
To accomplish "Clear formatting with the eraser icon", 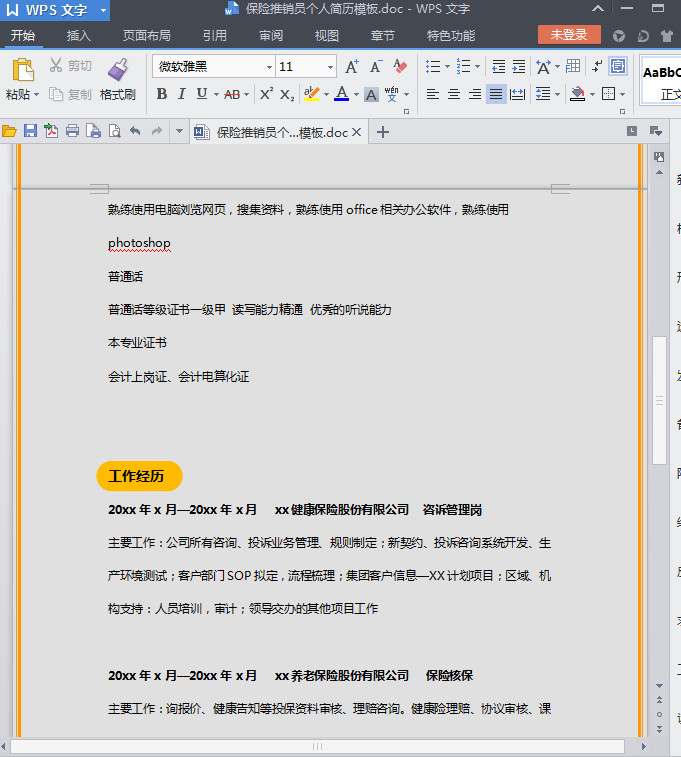I will coord(400,66).
